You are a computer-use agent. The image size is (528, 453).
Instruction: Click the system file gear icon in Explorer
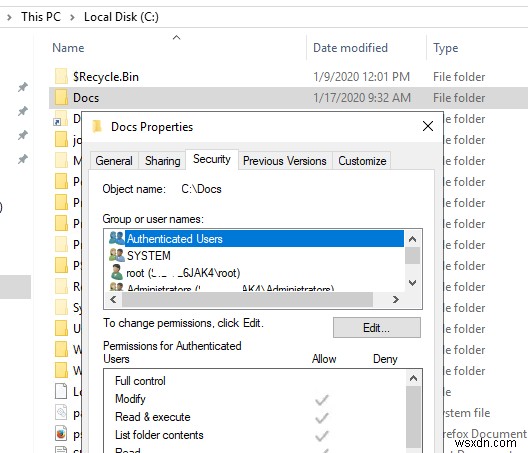click(x=61, y=412)
